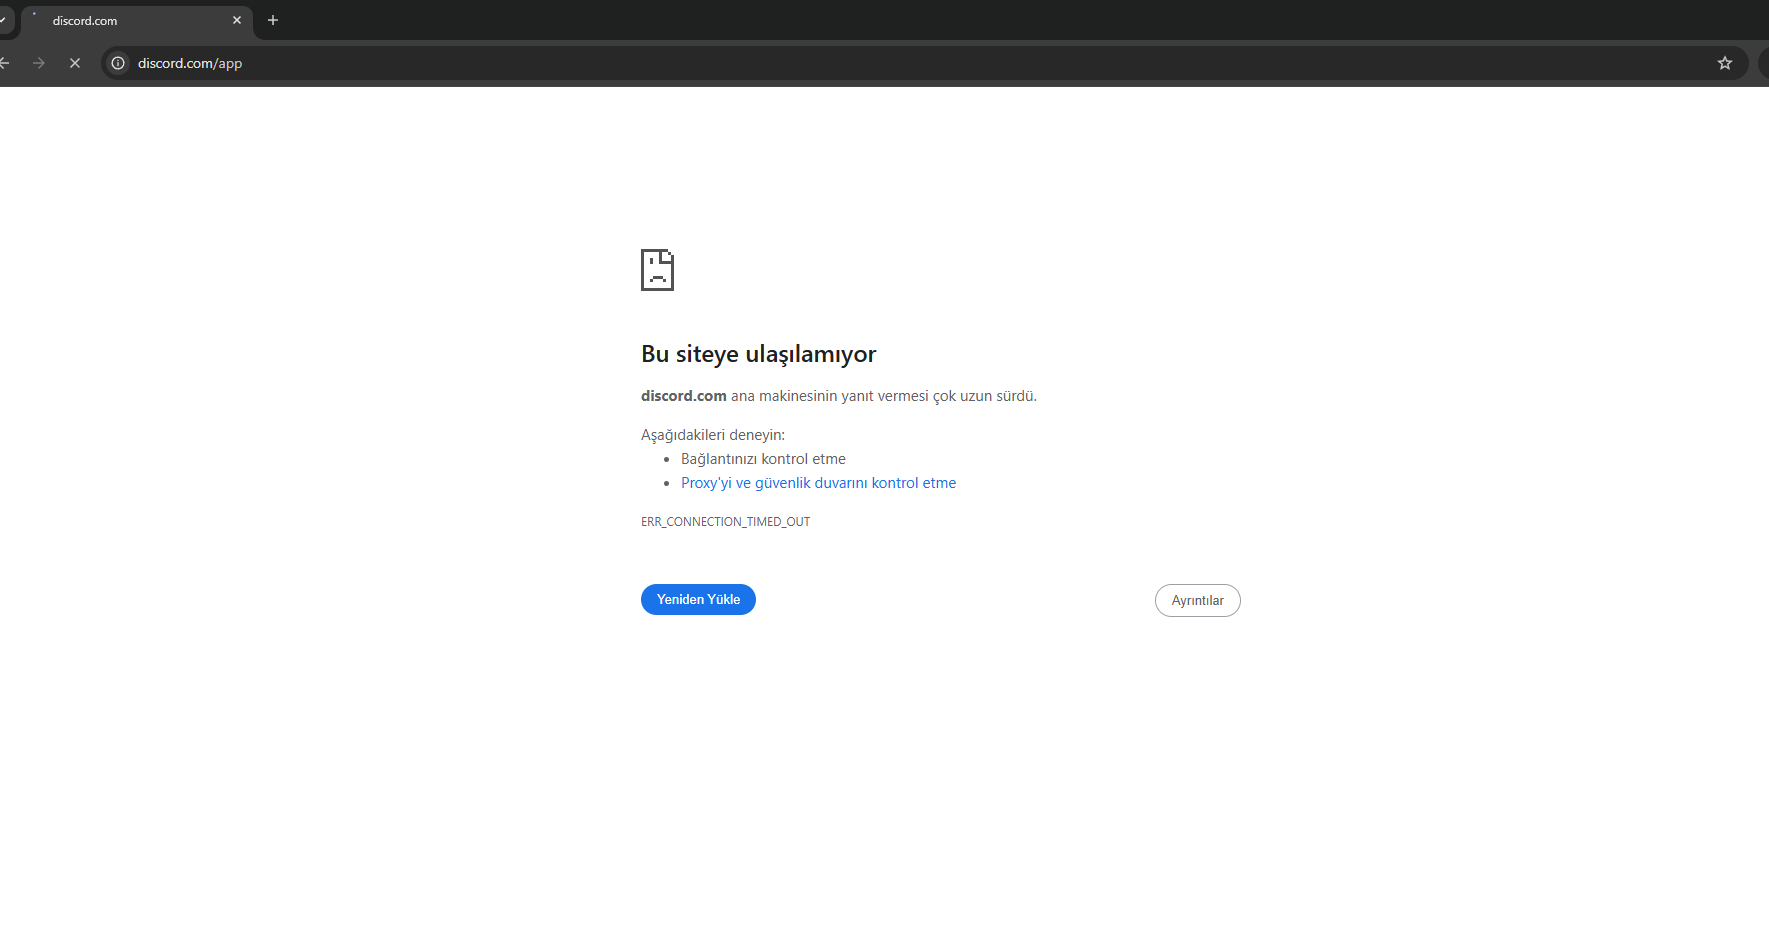Select the discord.com browser tab
The height and width of the screenshot is (939, 1769).
pos(137,20)
